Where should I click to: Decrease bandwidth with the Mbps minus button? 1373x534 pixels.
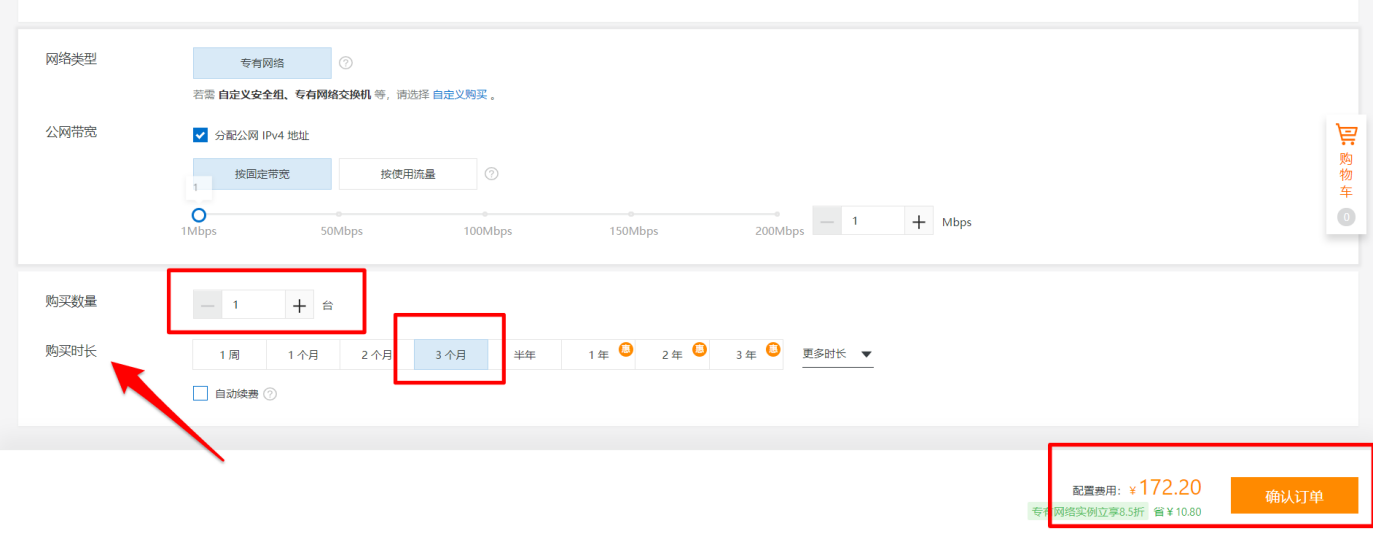pos(827,222)
